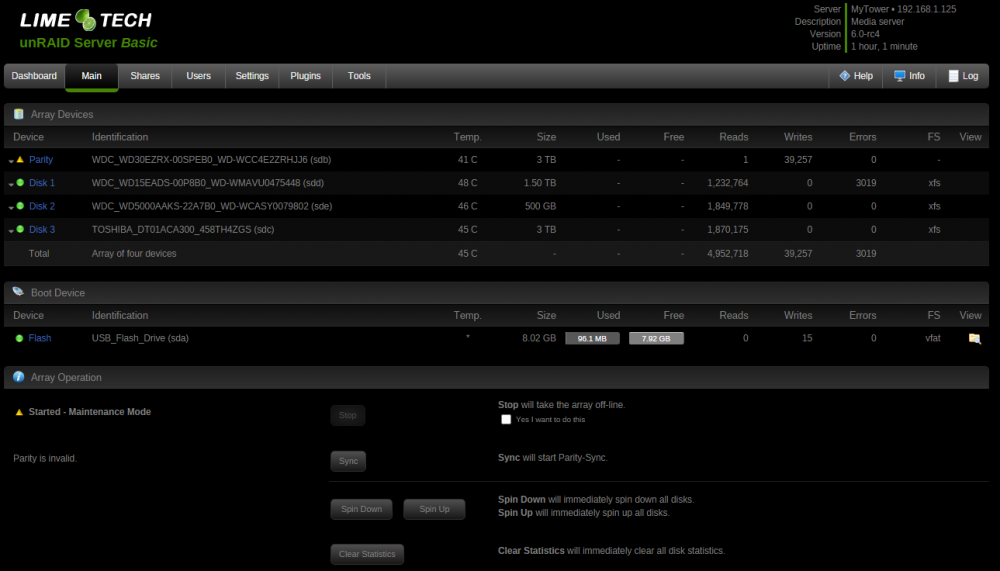Screen dimensions: 1000x571
Task: Click the Disk 3 green status dot
Action: pyautogui.click(x=20, y=229)
